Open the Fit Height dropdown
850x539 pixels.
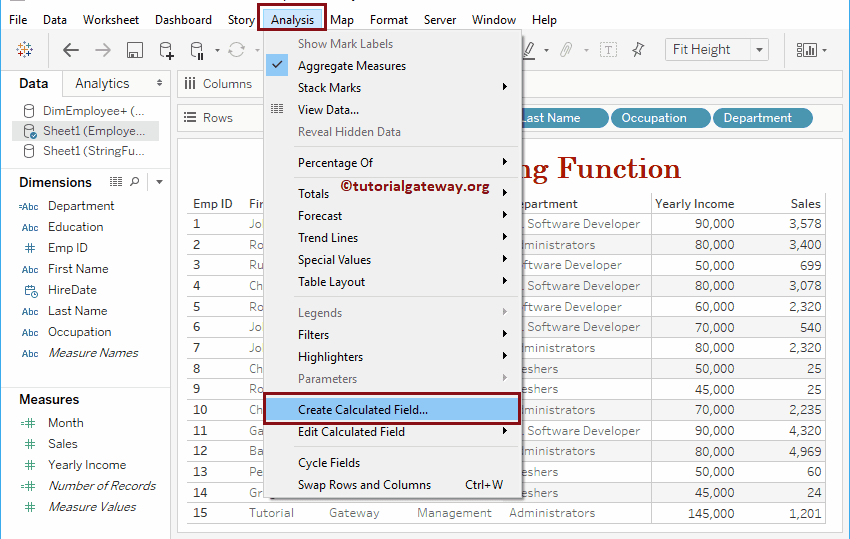(x=759, y=50)
